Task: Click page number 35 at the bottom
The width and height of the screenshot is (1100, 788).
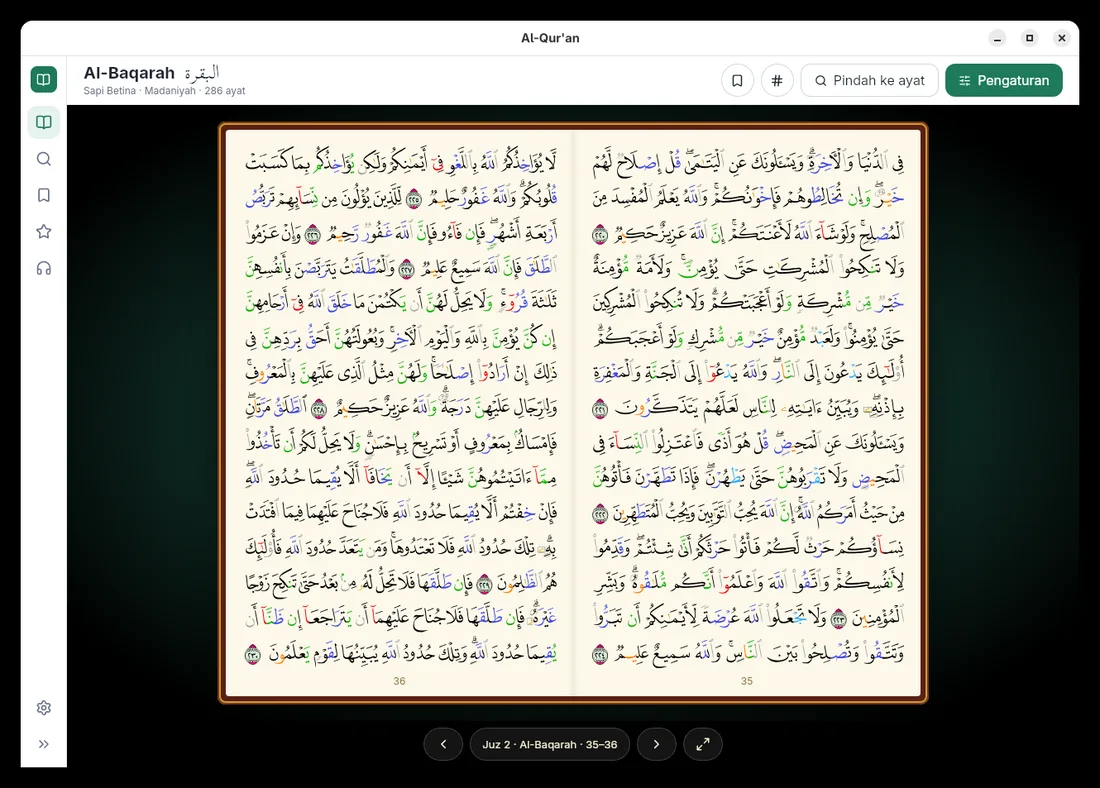Action: 746,681
